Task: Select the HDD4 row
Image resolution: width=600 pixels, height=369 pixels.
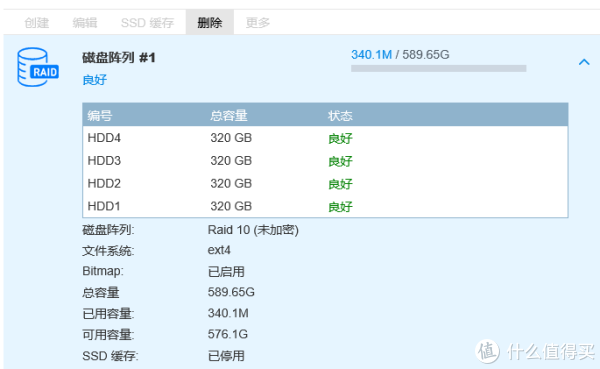Action: pyautogui.click(x=325, y=138)
